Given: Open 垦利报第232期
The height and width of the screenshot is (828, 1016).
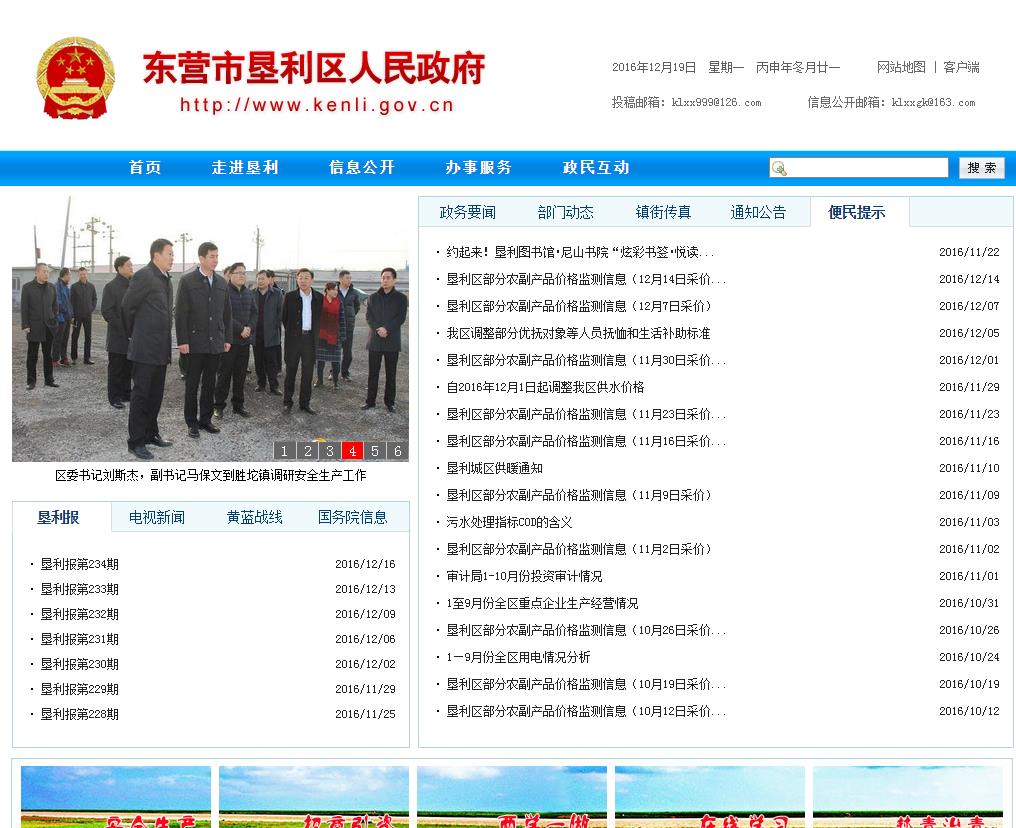Looking at the screenshot, I should point(80,614).
